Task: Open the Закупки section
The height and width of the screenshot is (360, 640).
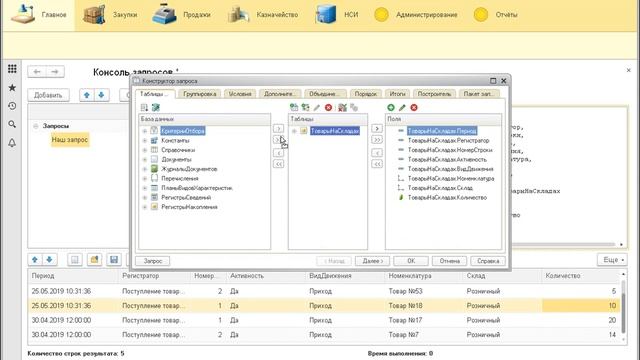Action: pos(110,15)
